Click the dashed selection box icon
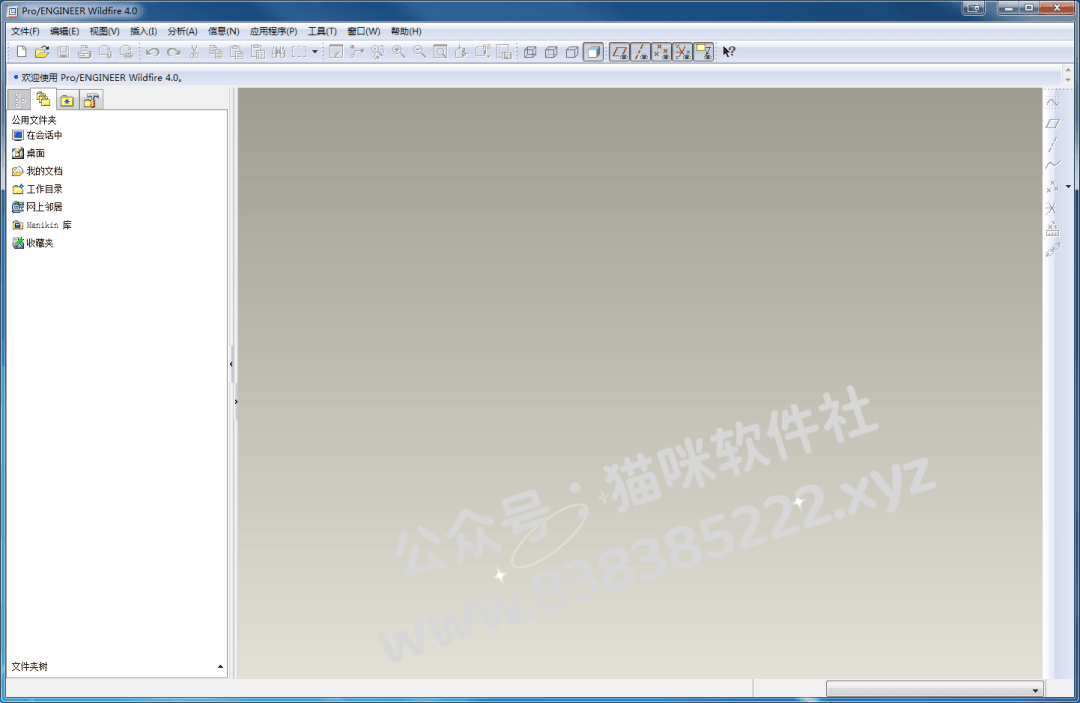Viewport: 1080px width, 703px height. point(299,52)
